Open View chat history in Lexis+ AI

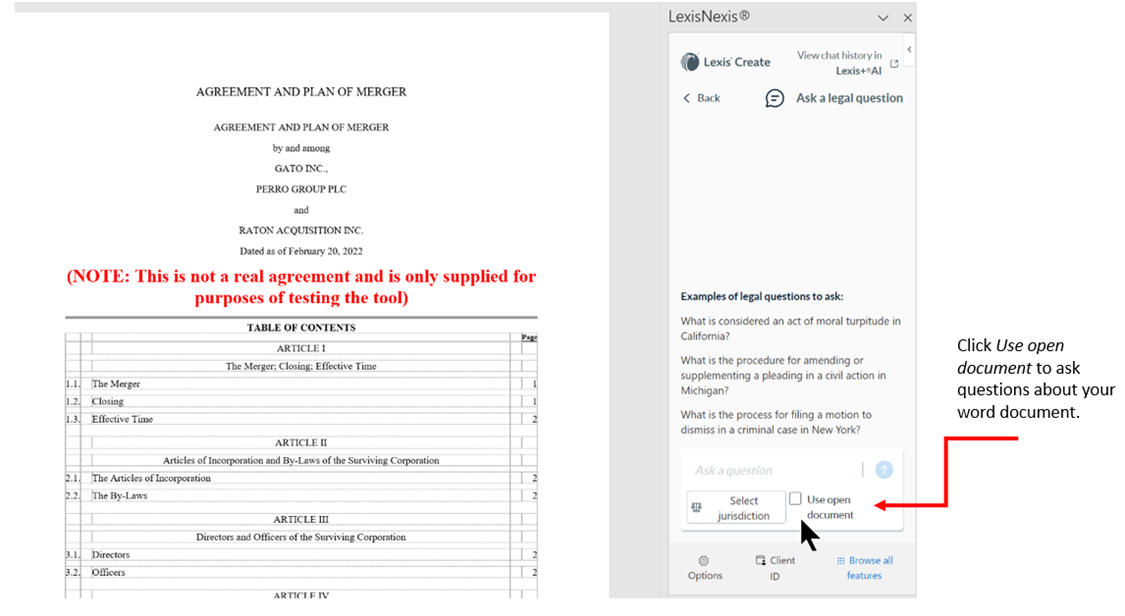click(847, 62)
